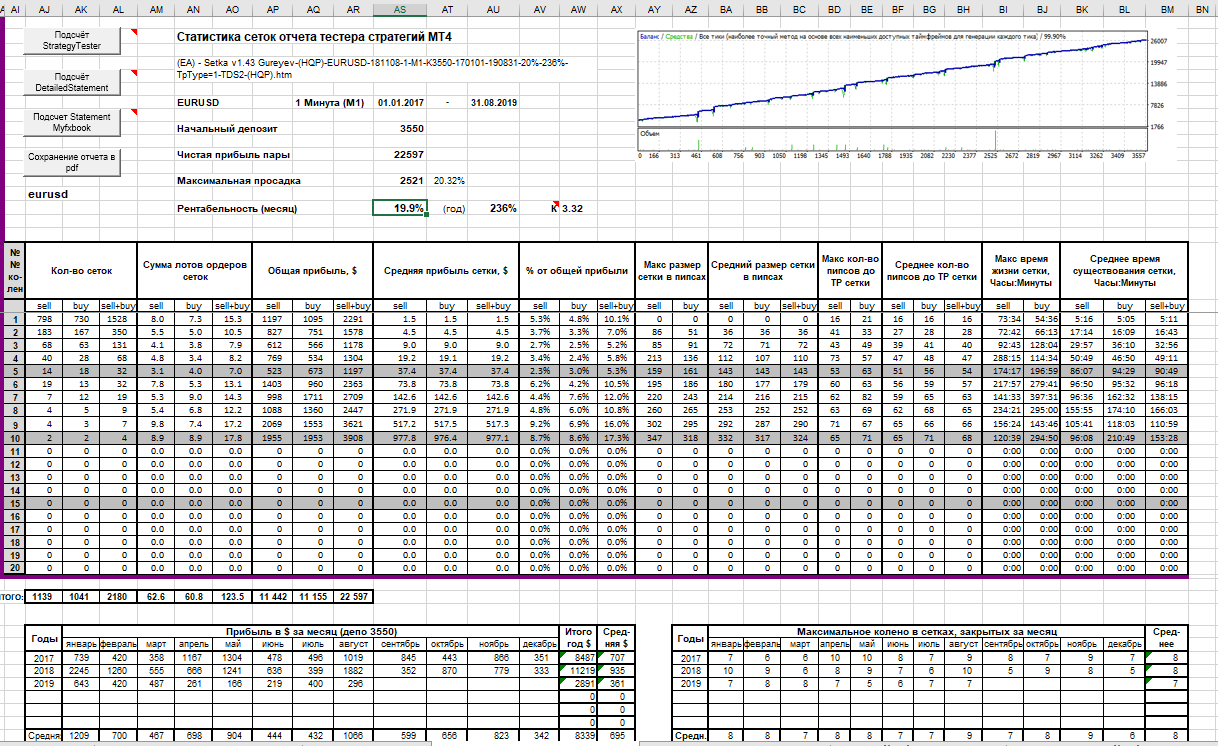This screenshot has width=1218, height=746.
Task: Click the 1 Минута (M1) timeframe cell
Action: tap(329, 103)
